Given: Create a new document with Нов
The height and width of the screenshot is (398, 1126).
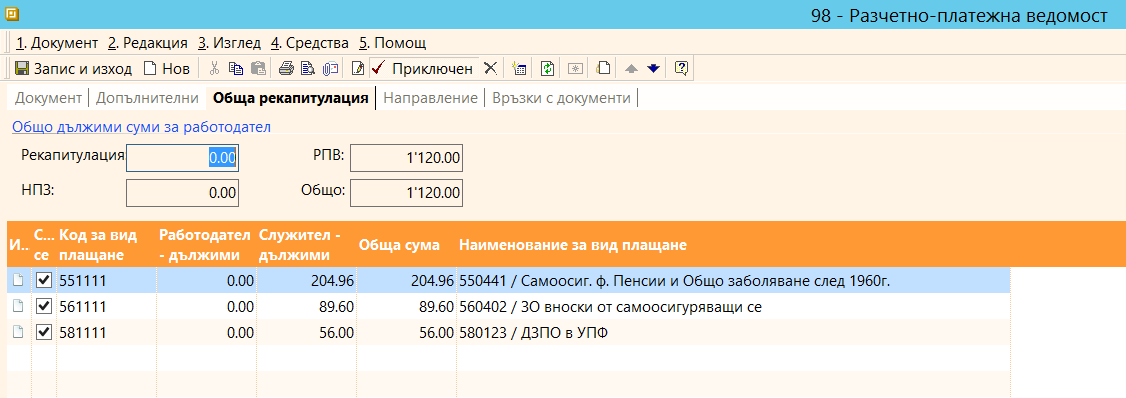Looking at the screenshot, I should 167,68.
